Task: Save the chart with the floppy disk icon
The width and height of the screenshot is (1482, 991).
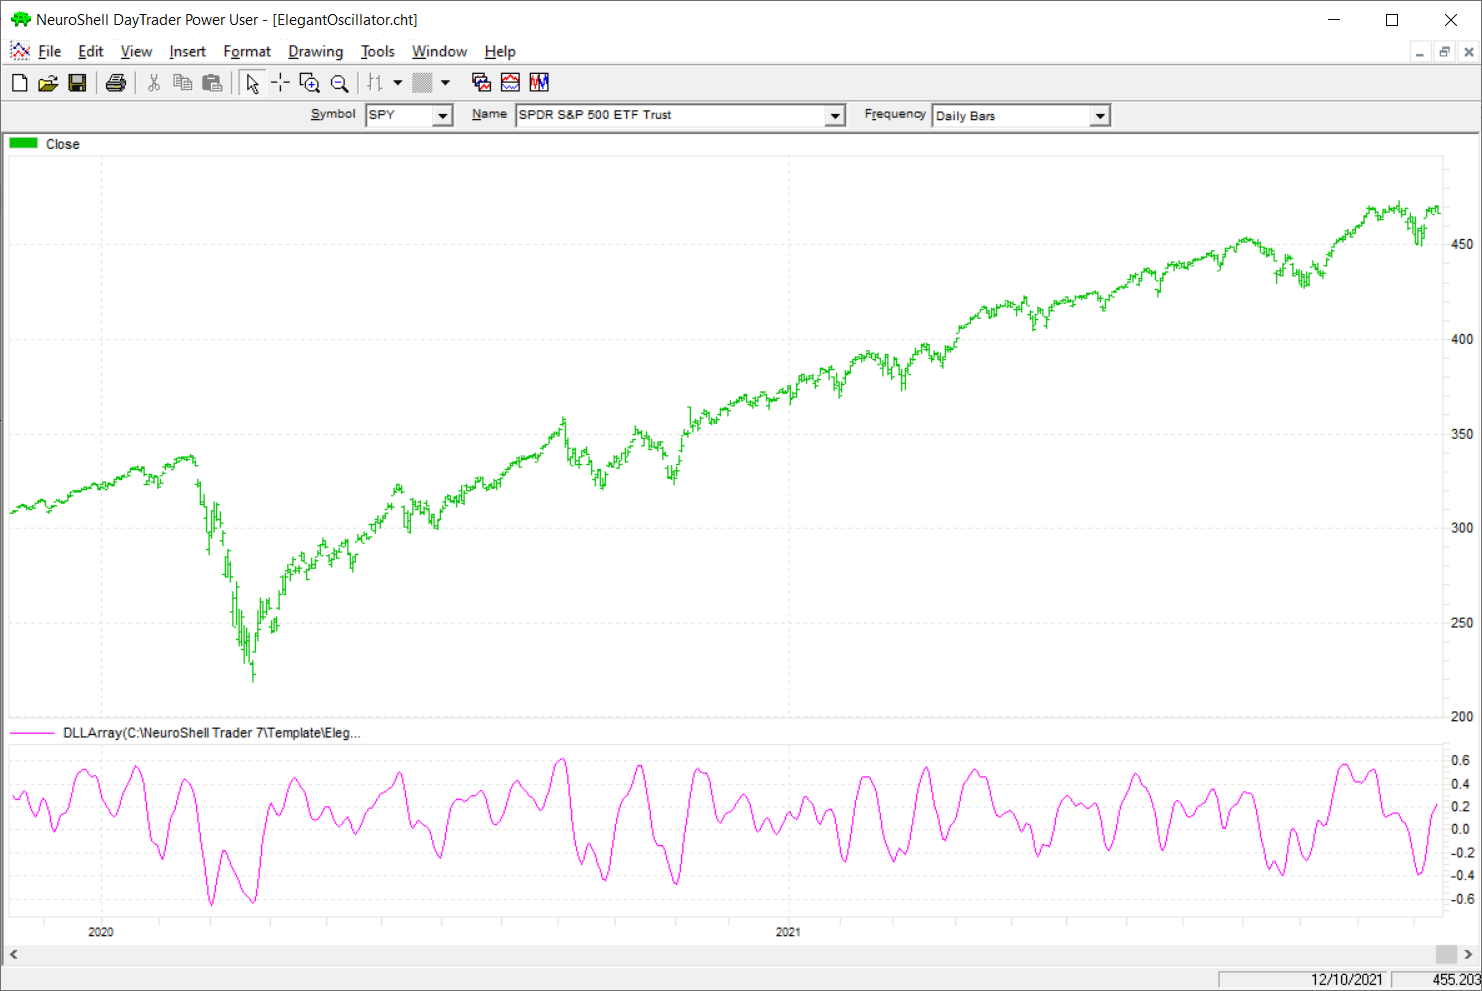Action: click(x=77, y=83)
